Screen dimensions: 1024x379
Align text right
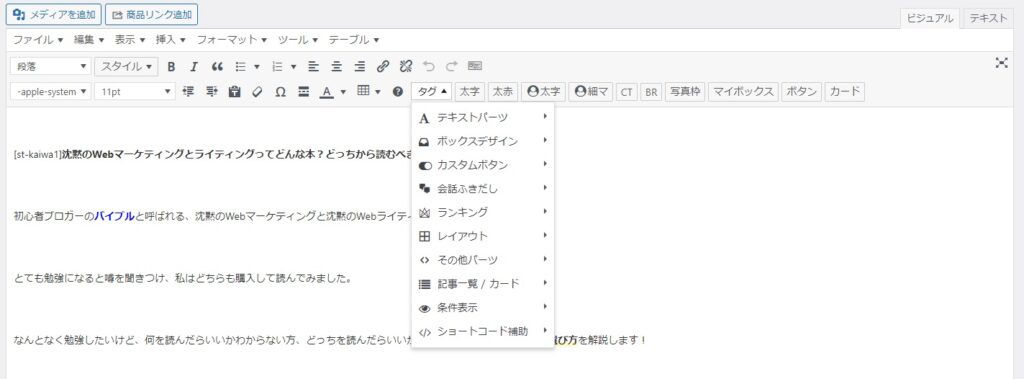pyautogui.click(x=359, y=67)
